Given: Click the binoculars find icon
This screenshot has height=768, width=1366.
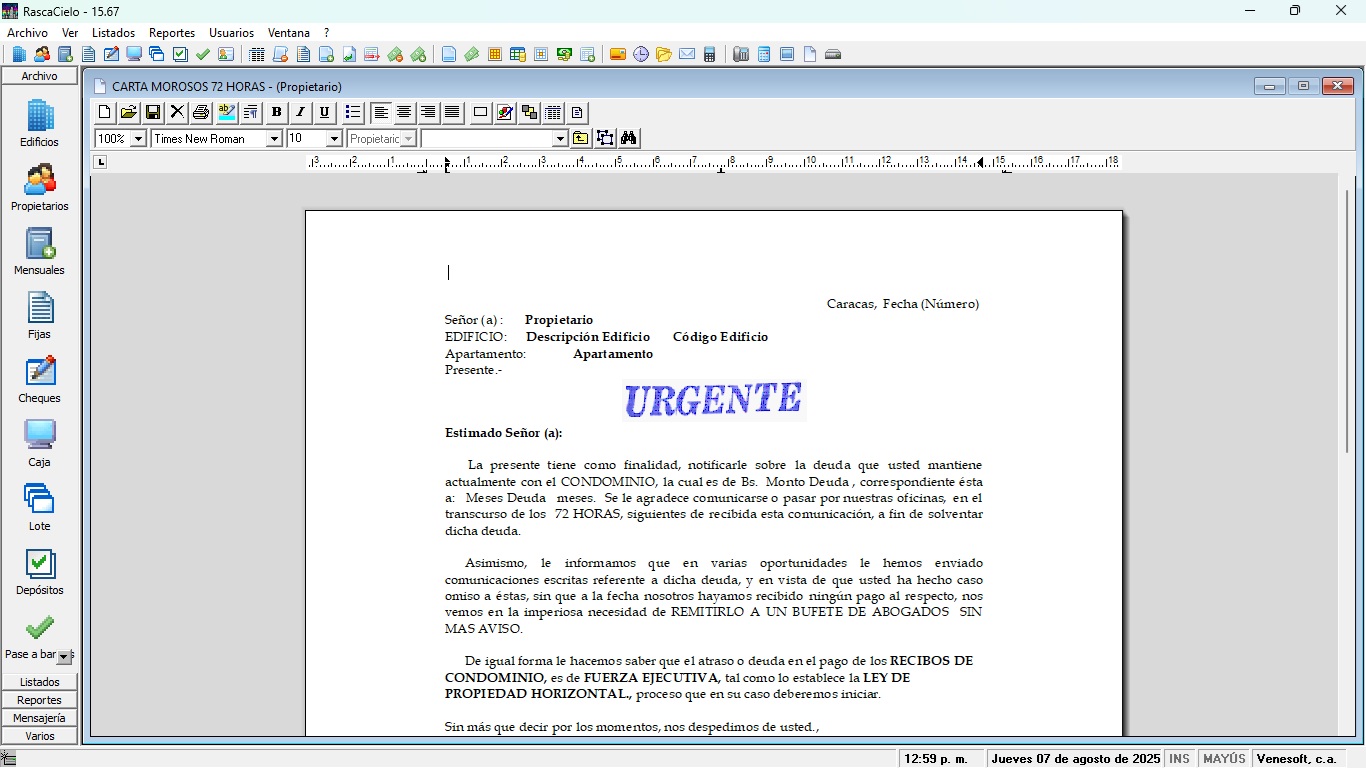Looking at the screenshot, I should pyautogui.click(x=629, y=138).
